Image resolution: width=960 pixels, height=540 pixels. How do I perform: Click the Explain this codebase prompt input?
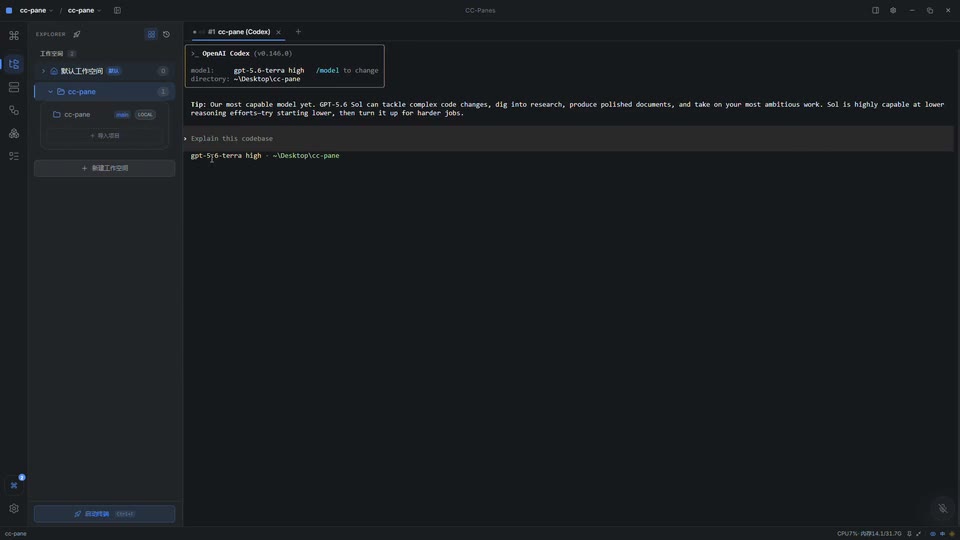click(569, 138)
